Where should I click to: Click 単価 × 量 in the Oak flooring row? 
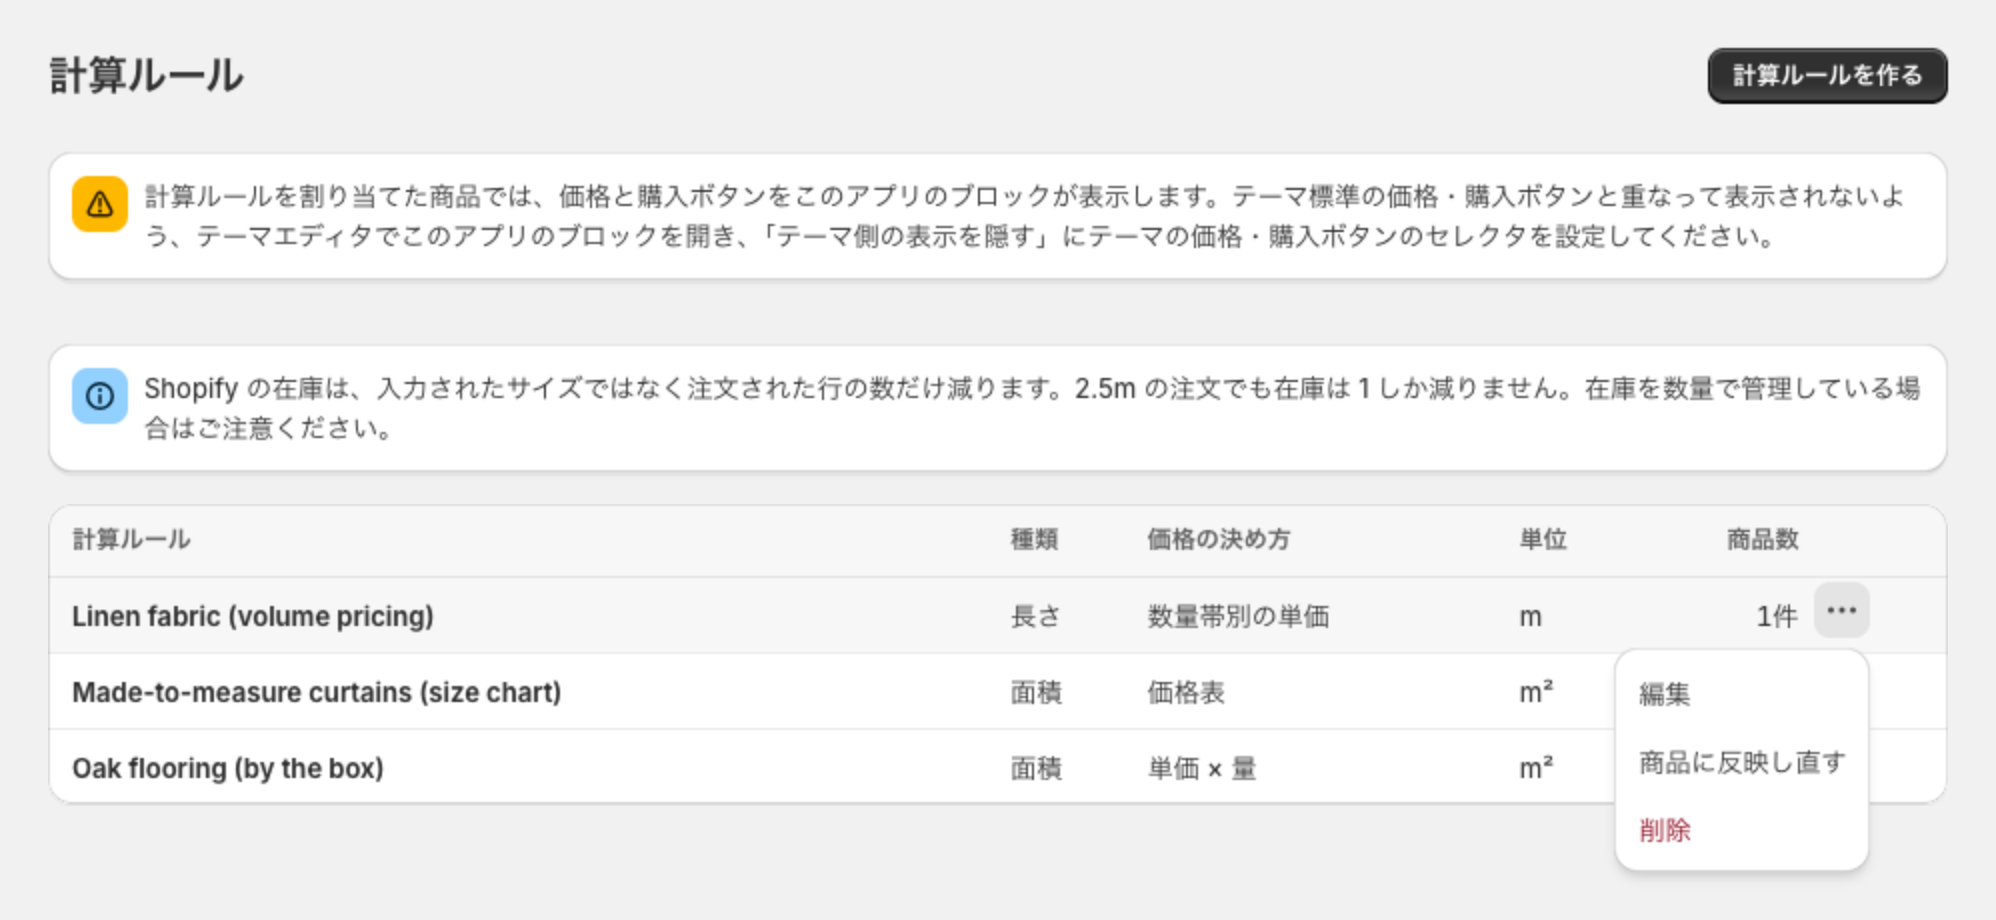tap(1202, 768)
